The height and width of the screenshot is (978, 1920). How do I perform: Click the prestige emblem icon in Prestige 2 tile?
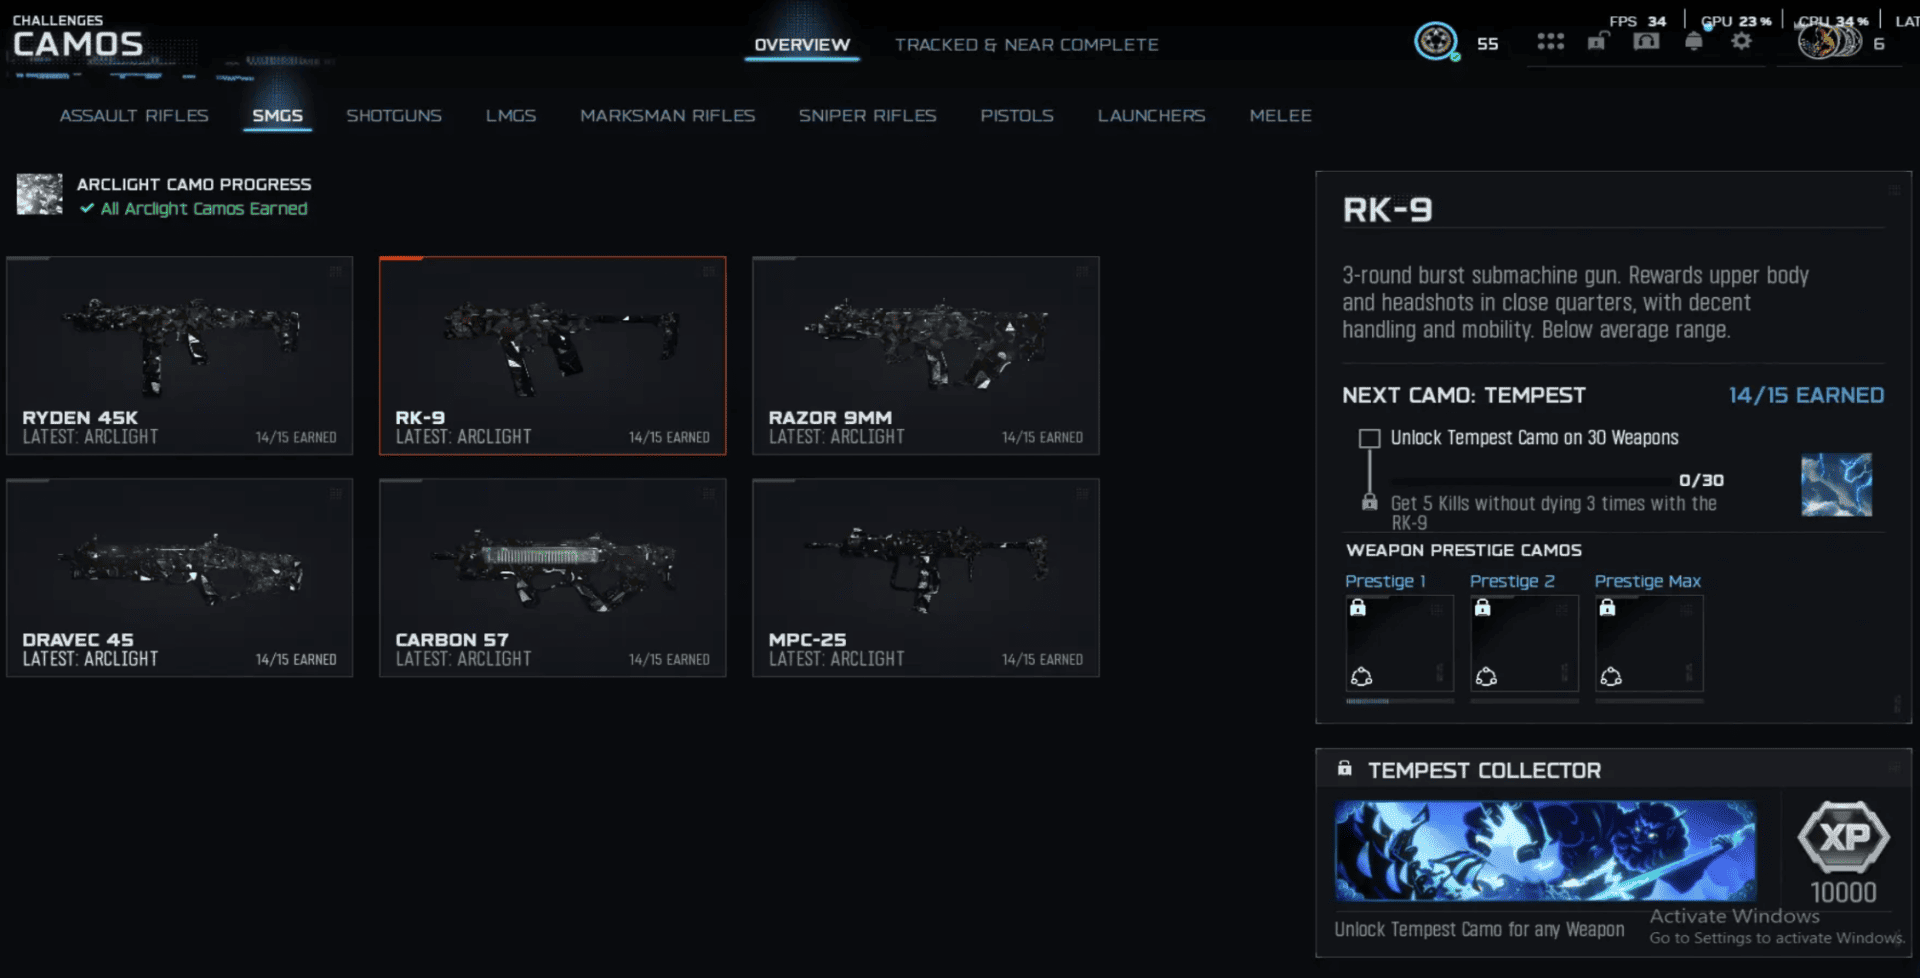pyautogui.click(x=1486, y=677)
